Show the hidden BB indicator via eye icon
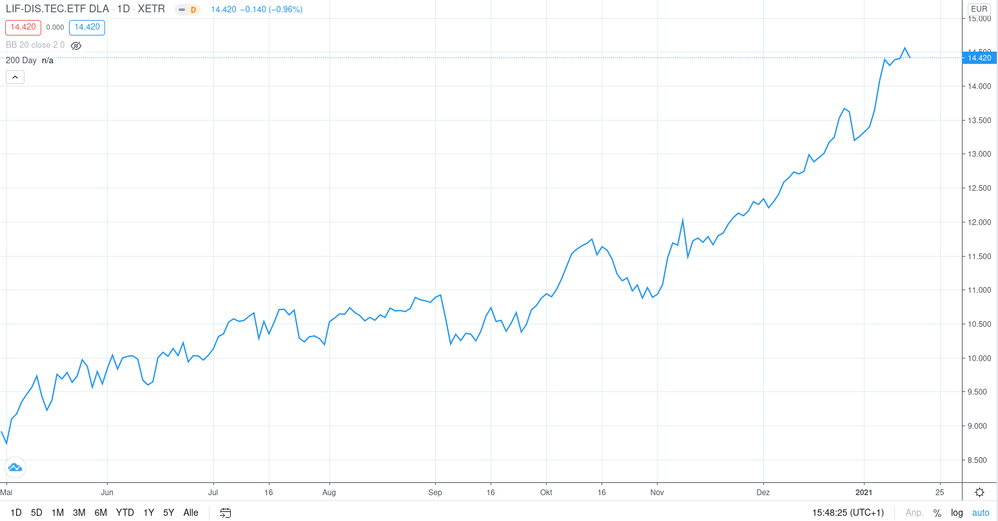The width and height of the screenshot is (998, 521). coord(76,45)
